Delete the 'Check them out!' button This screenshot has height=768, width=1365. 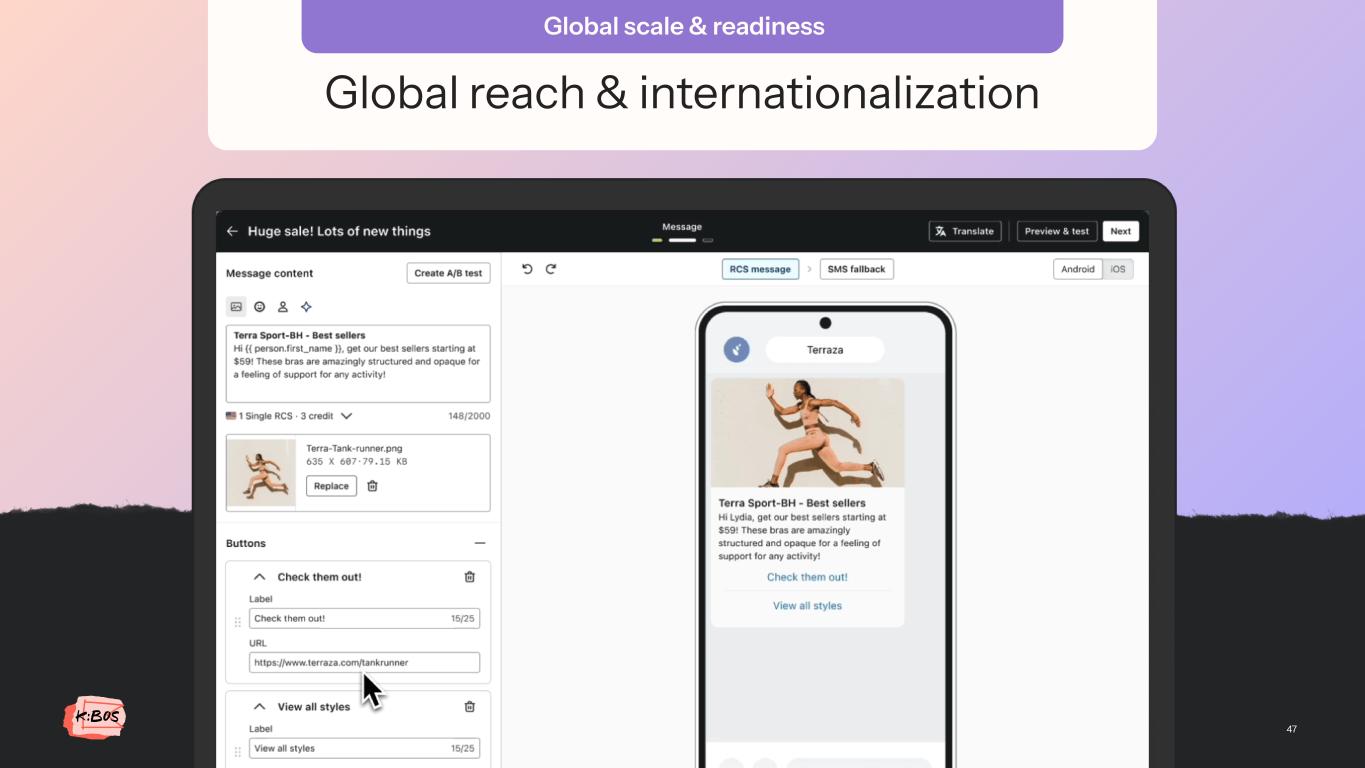[x=470, y=577]
